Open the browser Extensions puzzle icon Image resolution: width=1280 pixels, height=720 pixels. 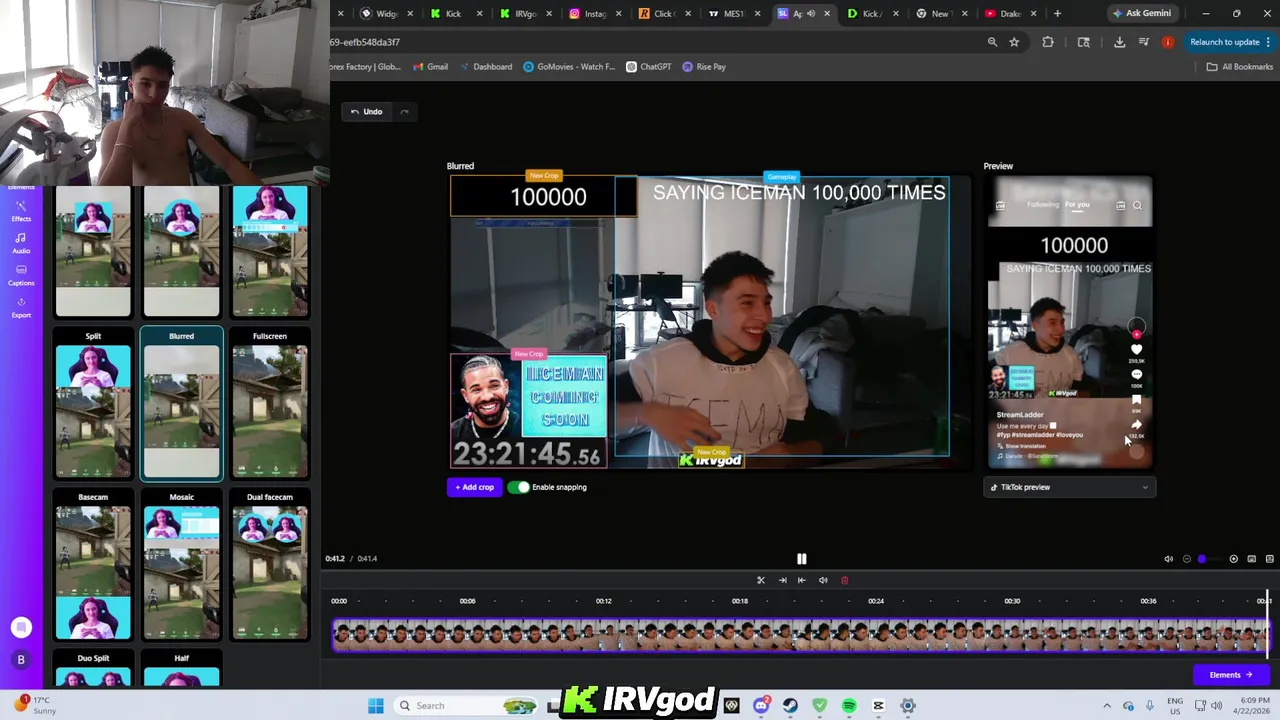coord(1048,42)
